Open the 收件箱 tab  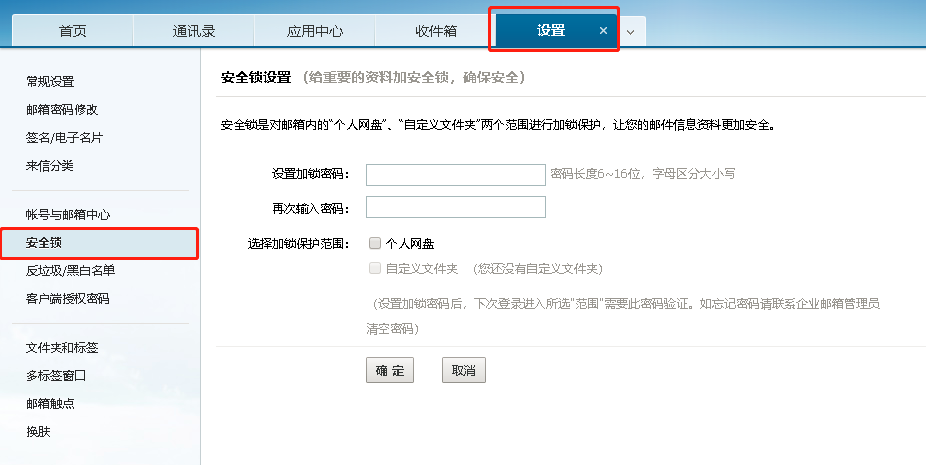(x=436, y=31)
